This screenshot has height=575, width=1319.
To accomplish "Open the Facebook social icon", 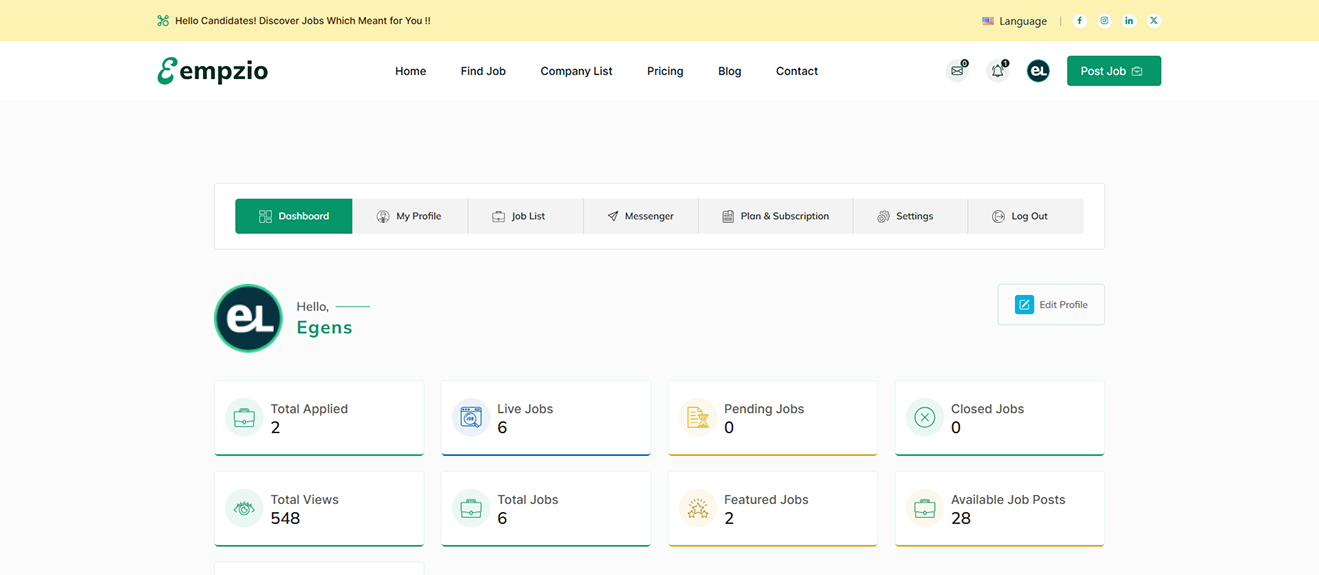I will click(x=1079, y=20).
